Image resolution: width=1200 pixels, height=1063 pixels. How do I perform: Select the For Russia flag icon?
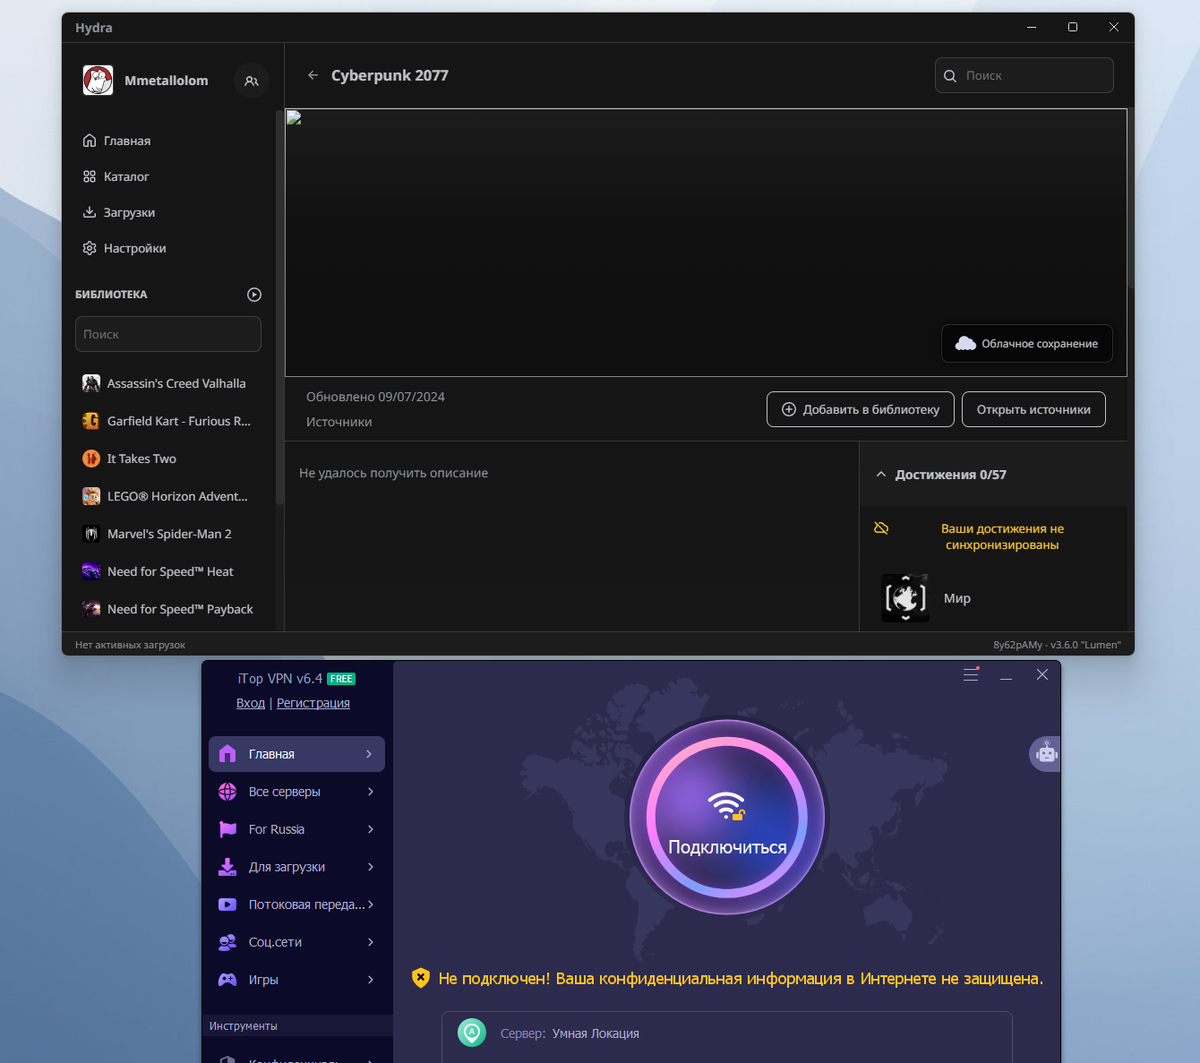[x=228, y=829]
